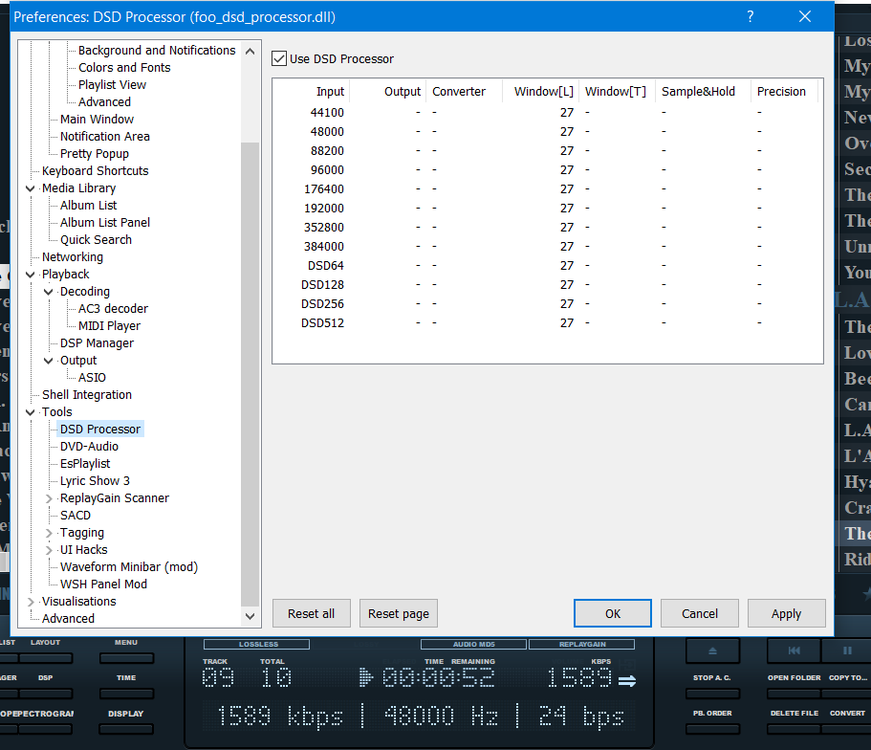
Task: Click the Reset all button
Action: [x=311, y=613]
